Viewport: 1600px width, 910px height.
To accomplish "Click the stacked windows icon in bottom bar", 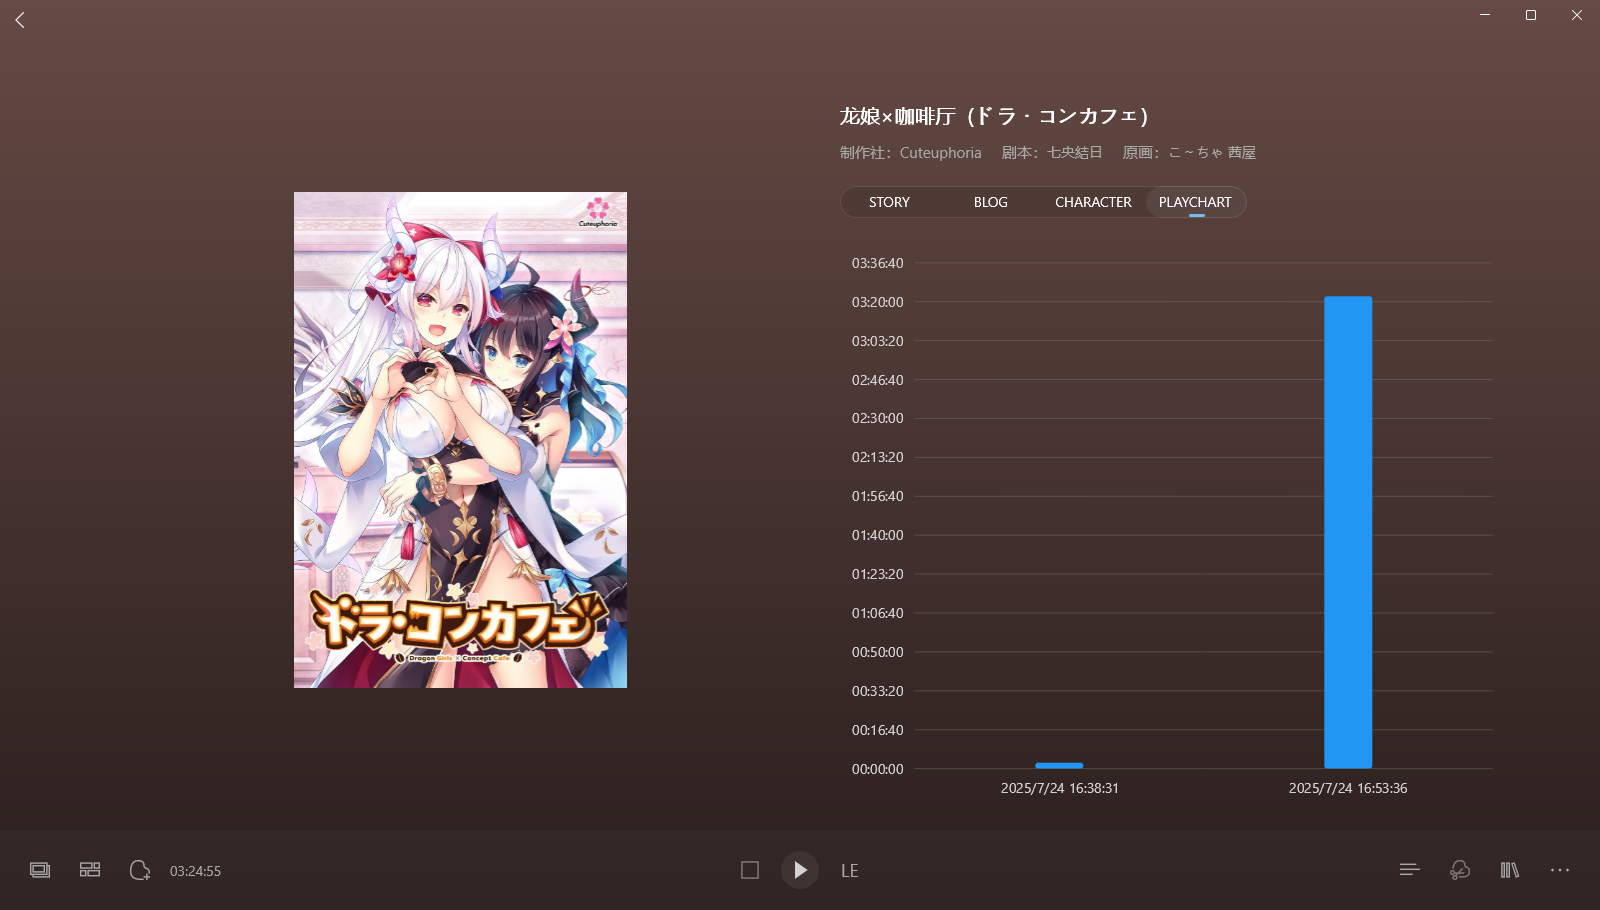I will click(40, 870).
